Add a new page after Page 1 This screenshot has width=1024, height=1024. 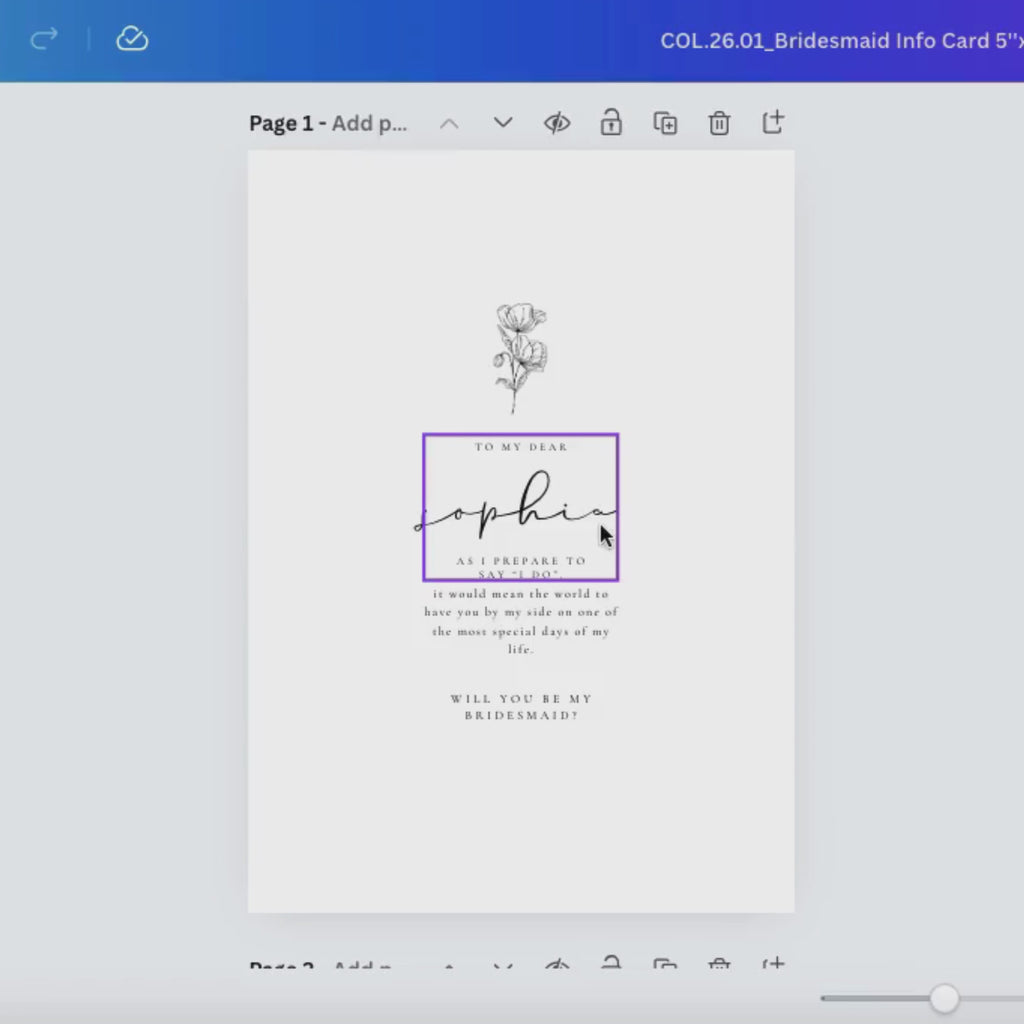coord(773,122)
